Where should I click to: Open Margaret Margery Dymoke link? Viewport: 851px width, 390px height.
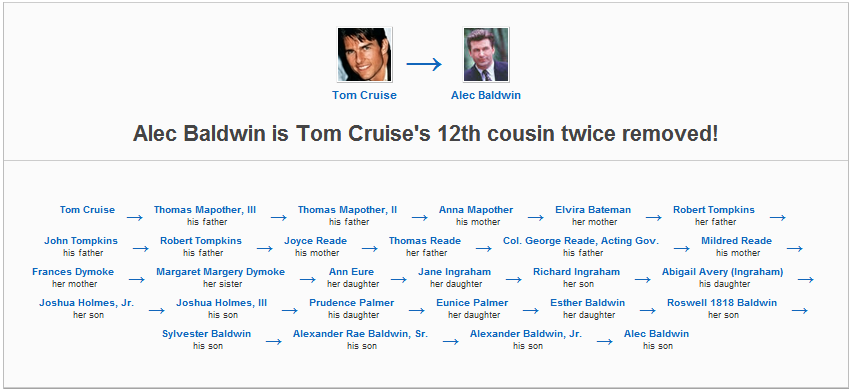pos(220,272)
